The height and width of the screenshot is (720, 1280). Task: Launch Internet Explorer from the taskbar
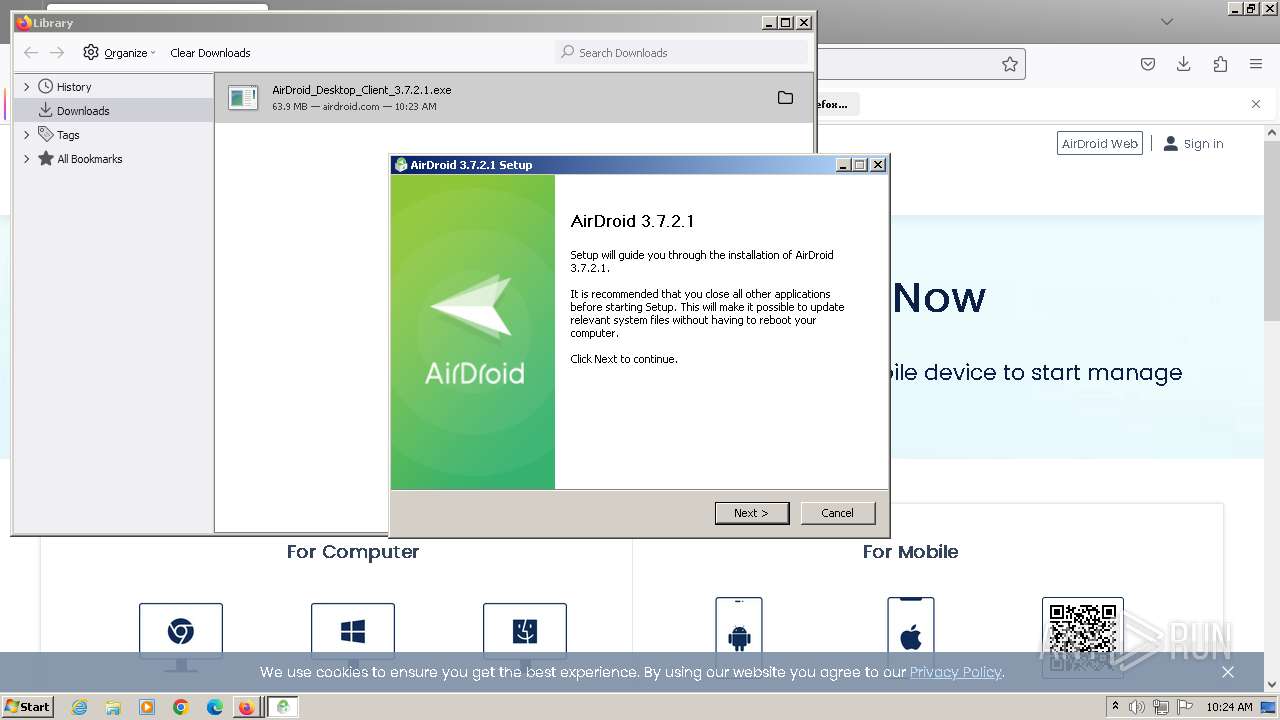tap(79, 707)
